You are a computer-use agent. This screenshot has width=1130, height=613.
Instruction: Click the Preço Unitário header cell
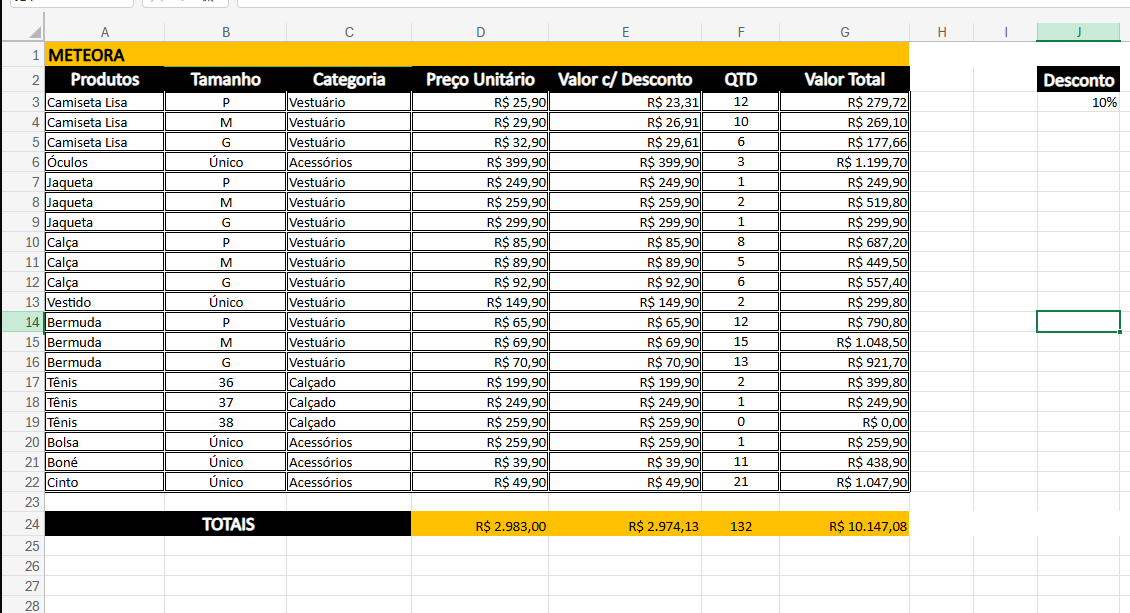pos(480,79)
